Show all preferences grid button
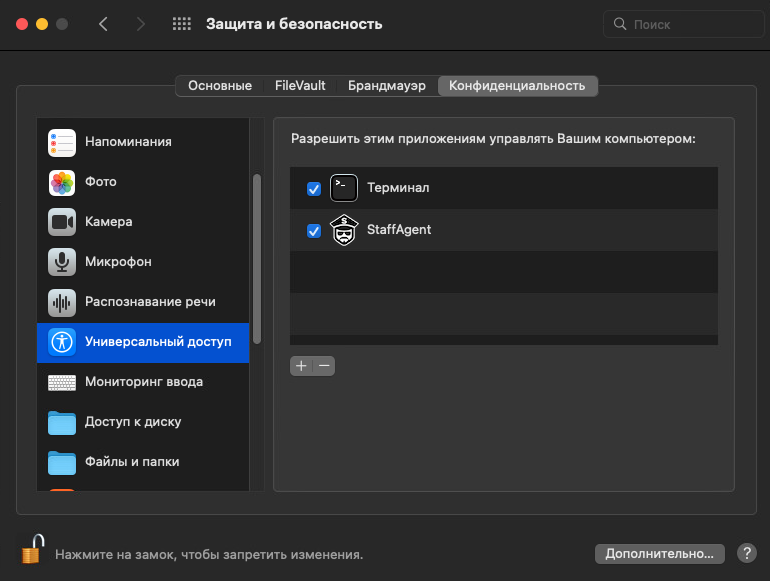Image resolution: width=770 pixels, height=581 pixels. click(181, 24)
